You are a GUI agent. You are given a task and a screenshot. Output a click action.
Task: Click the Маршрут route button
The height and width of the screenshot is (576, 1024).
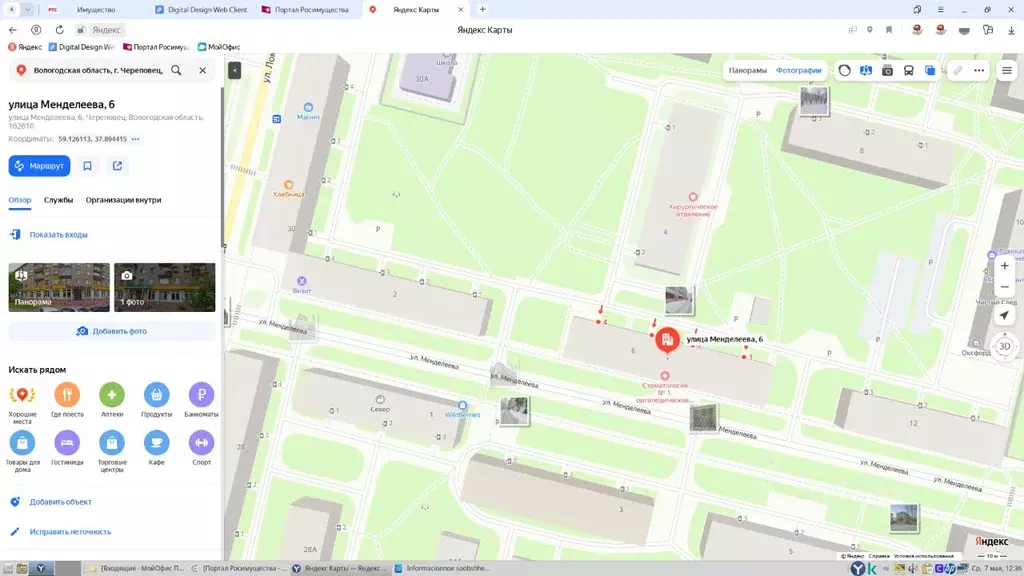[39, 166]
